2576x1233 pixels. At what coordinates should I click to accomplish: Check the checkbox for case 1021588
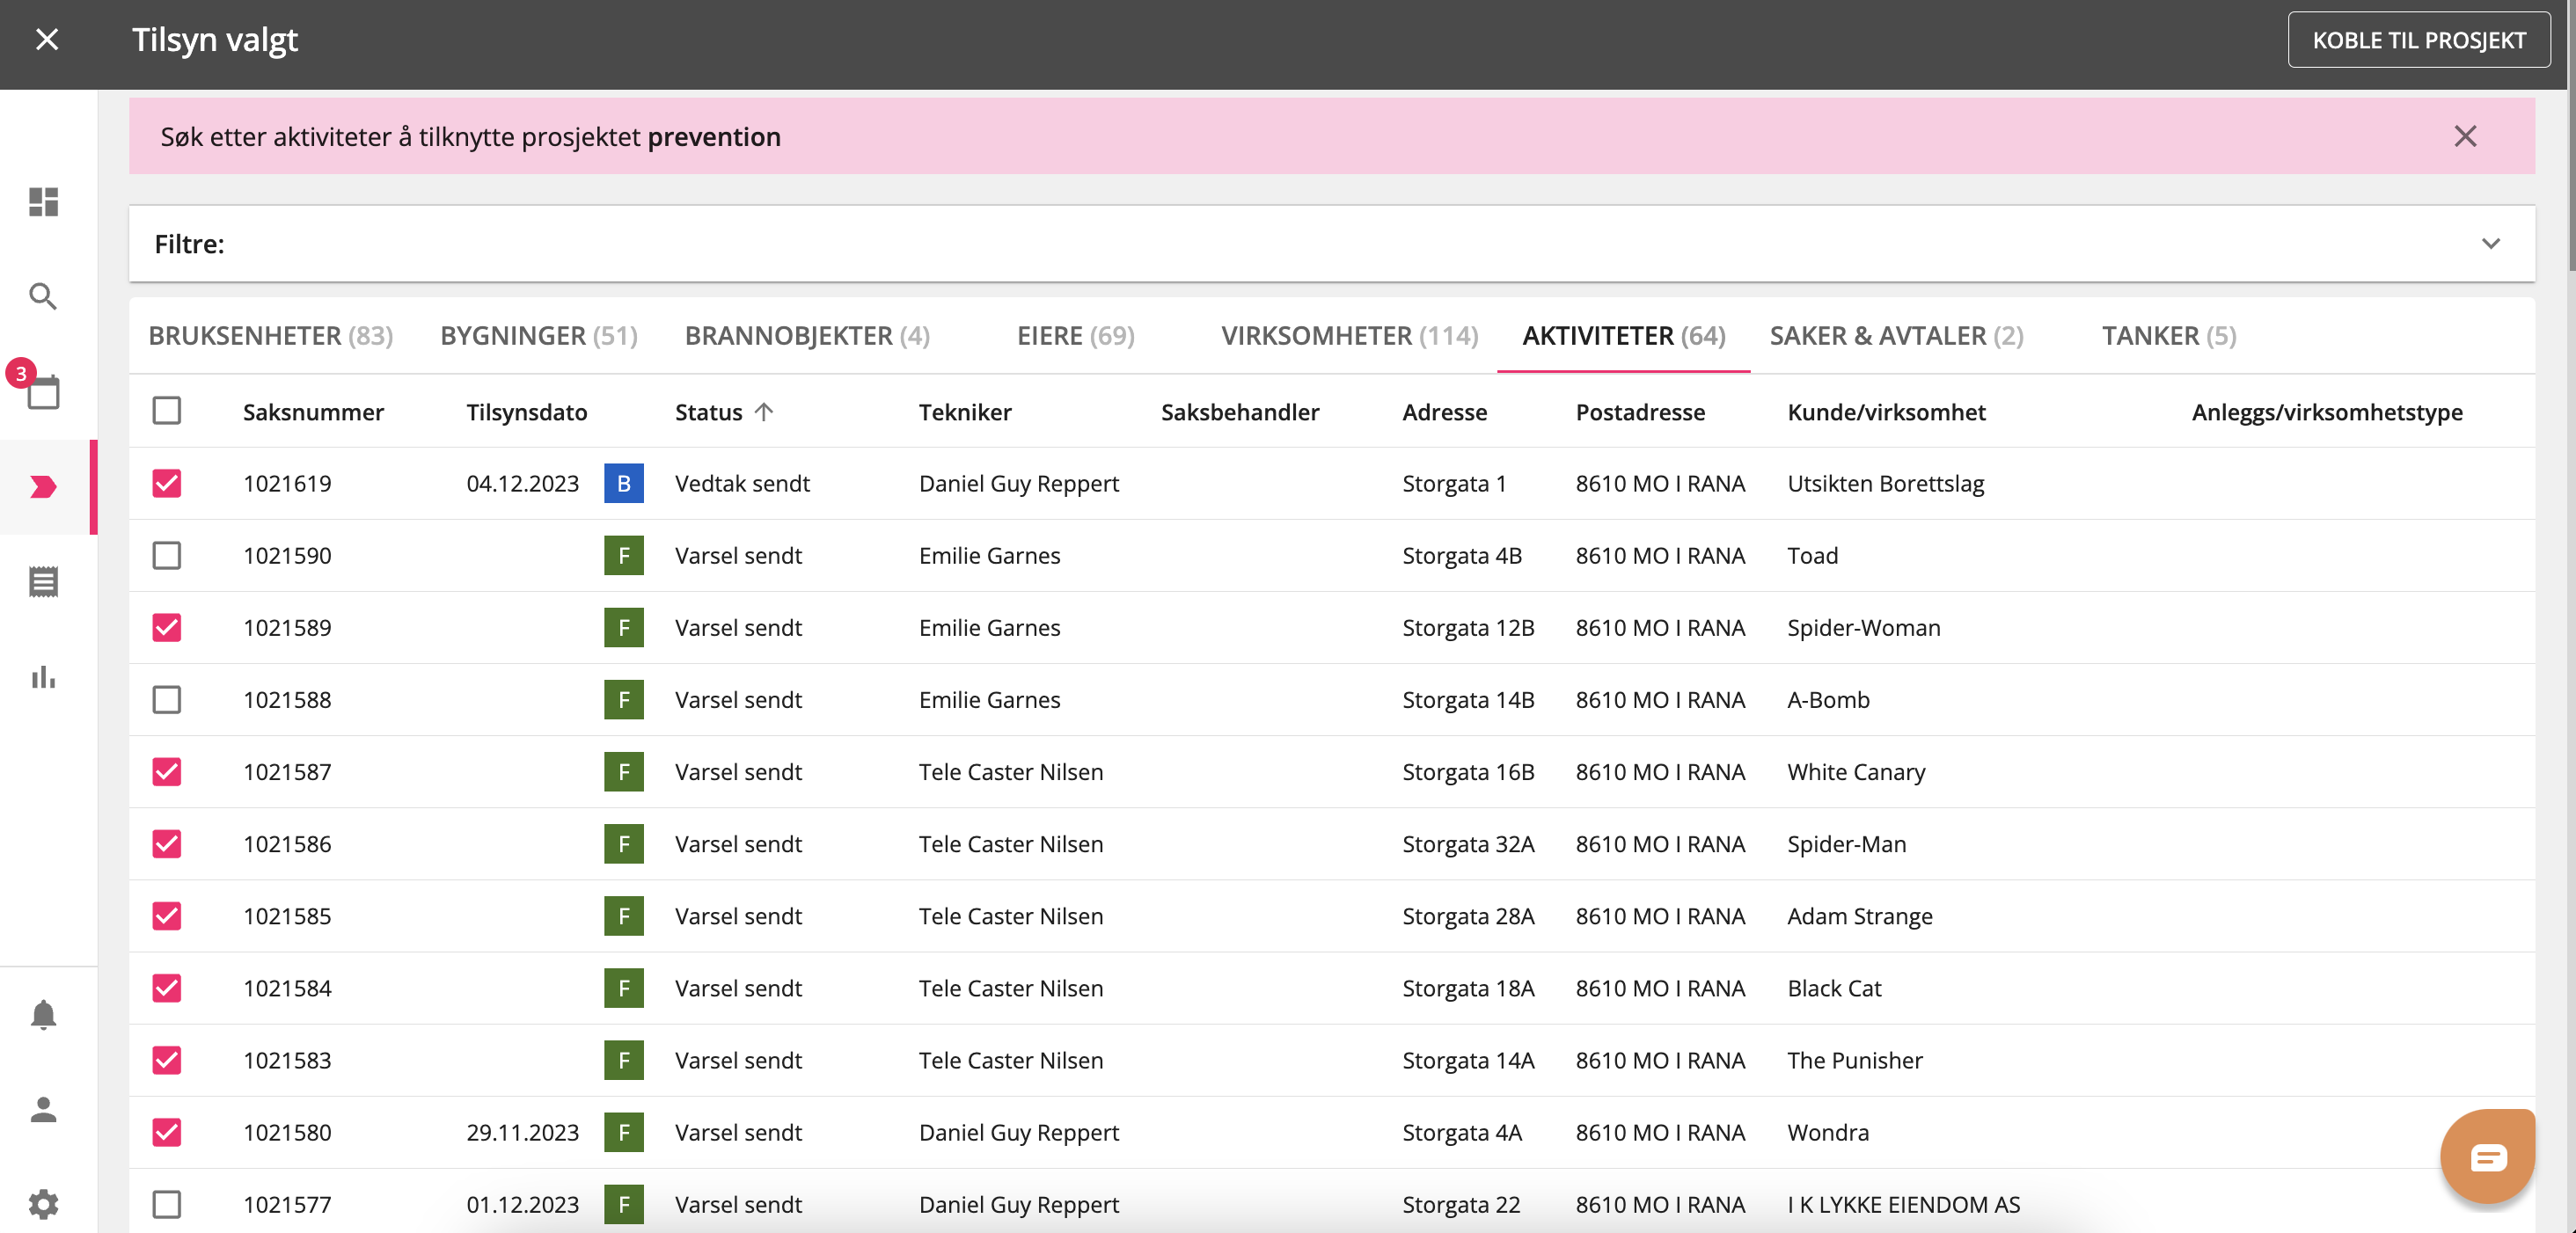[167, 700]
